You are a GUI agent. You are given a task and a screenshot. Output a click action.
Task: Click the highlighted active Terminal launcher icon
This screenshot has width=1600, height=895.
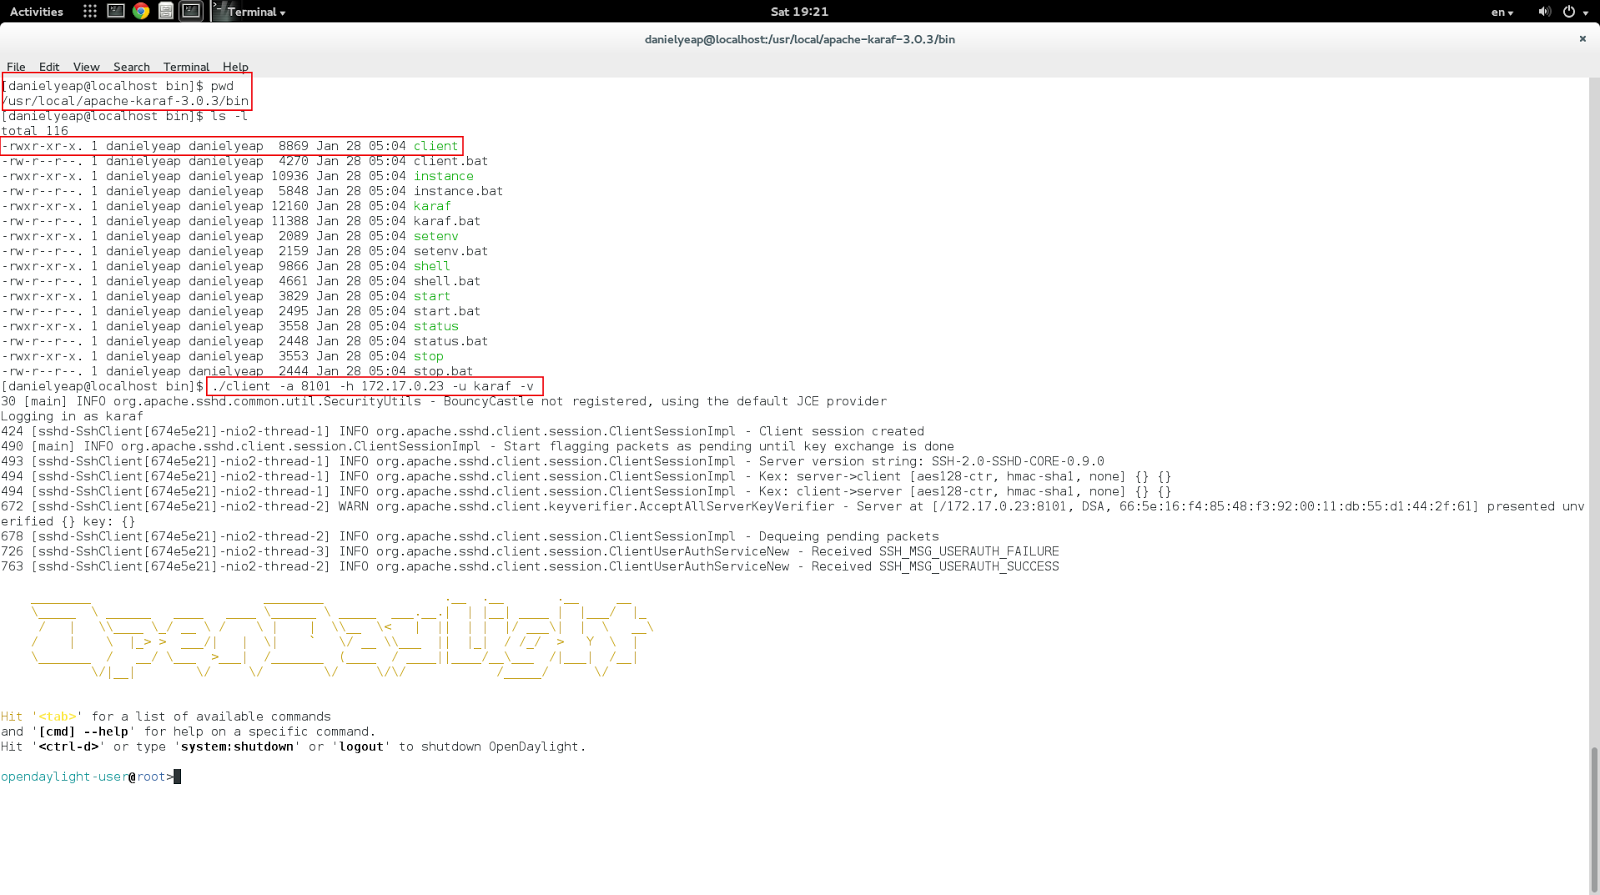click(191, 11)
